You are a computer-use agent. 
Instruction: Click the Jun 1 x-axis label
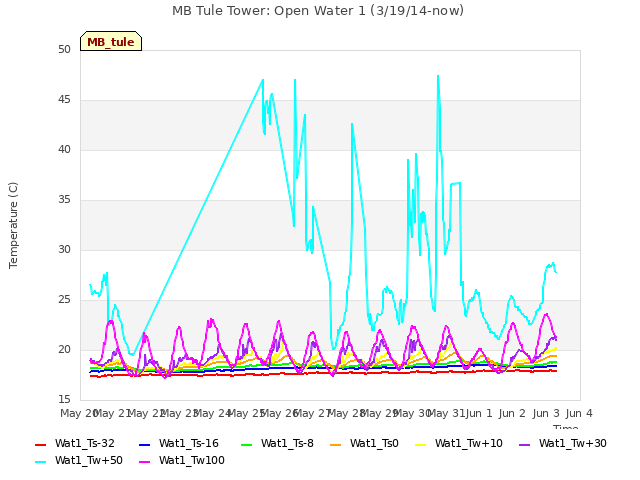point(479,413)
